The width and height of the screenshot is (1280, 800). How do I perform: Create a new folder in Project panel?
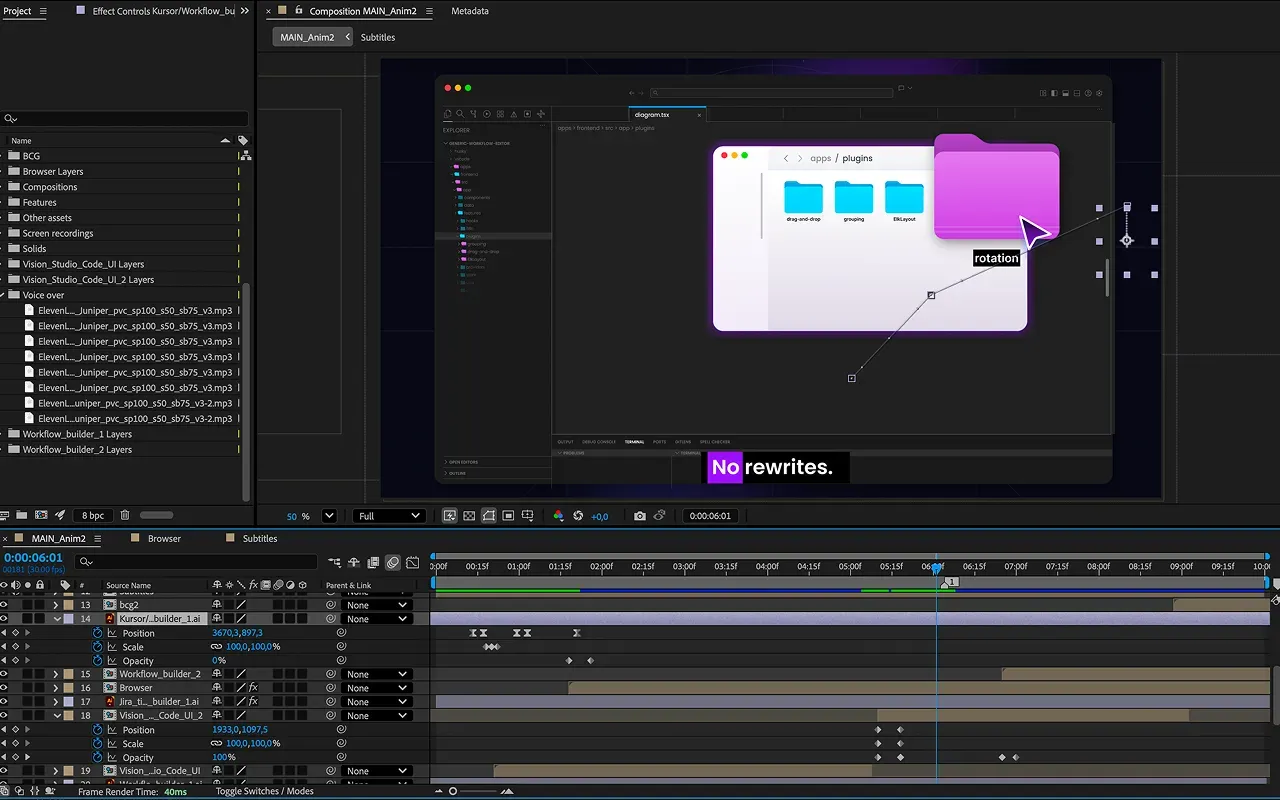(x=21, y=515)
